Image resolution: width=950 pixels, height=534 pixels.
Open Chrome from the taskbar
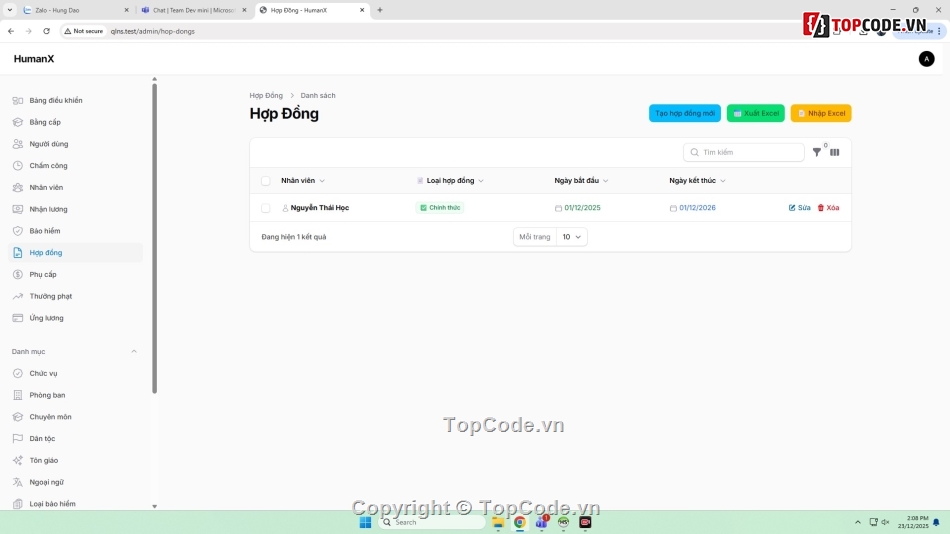click(520, 522)
